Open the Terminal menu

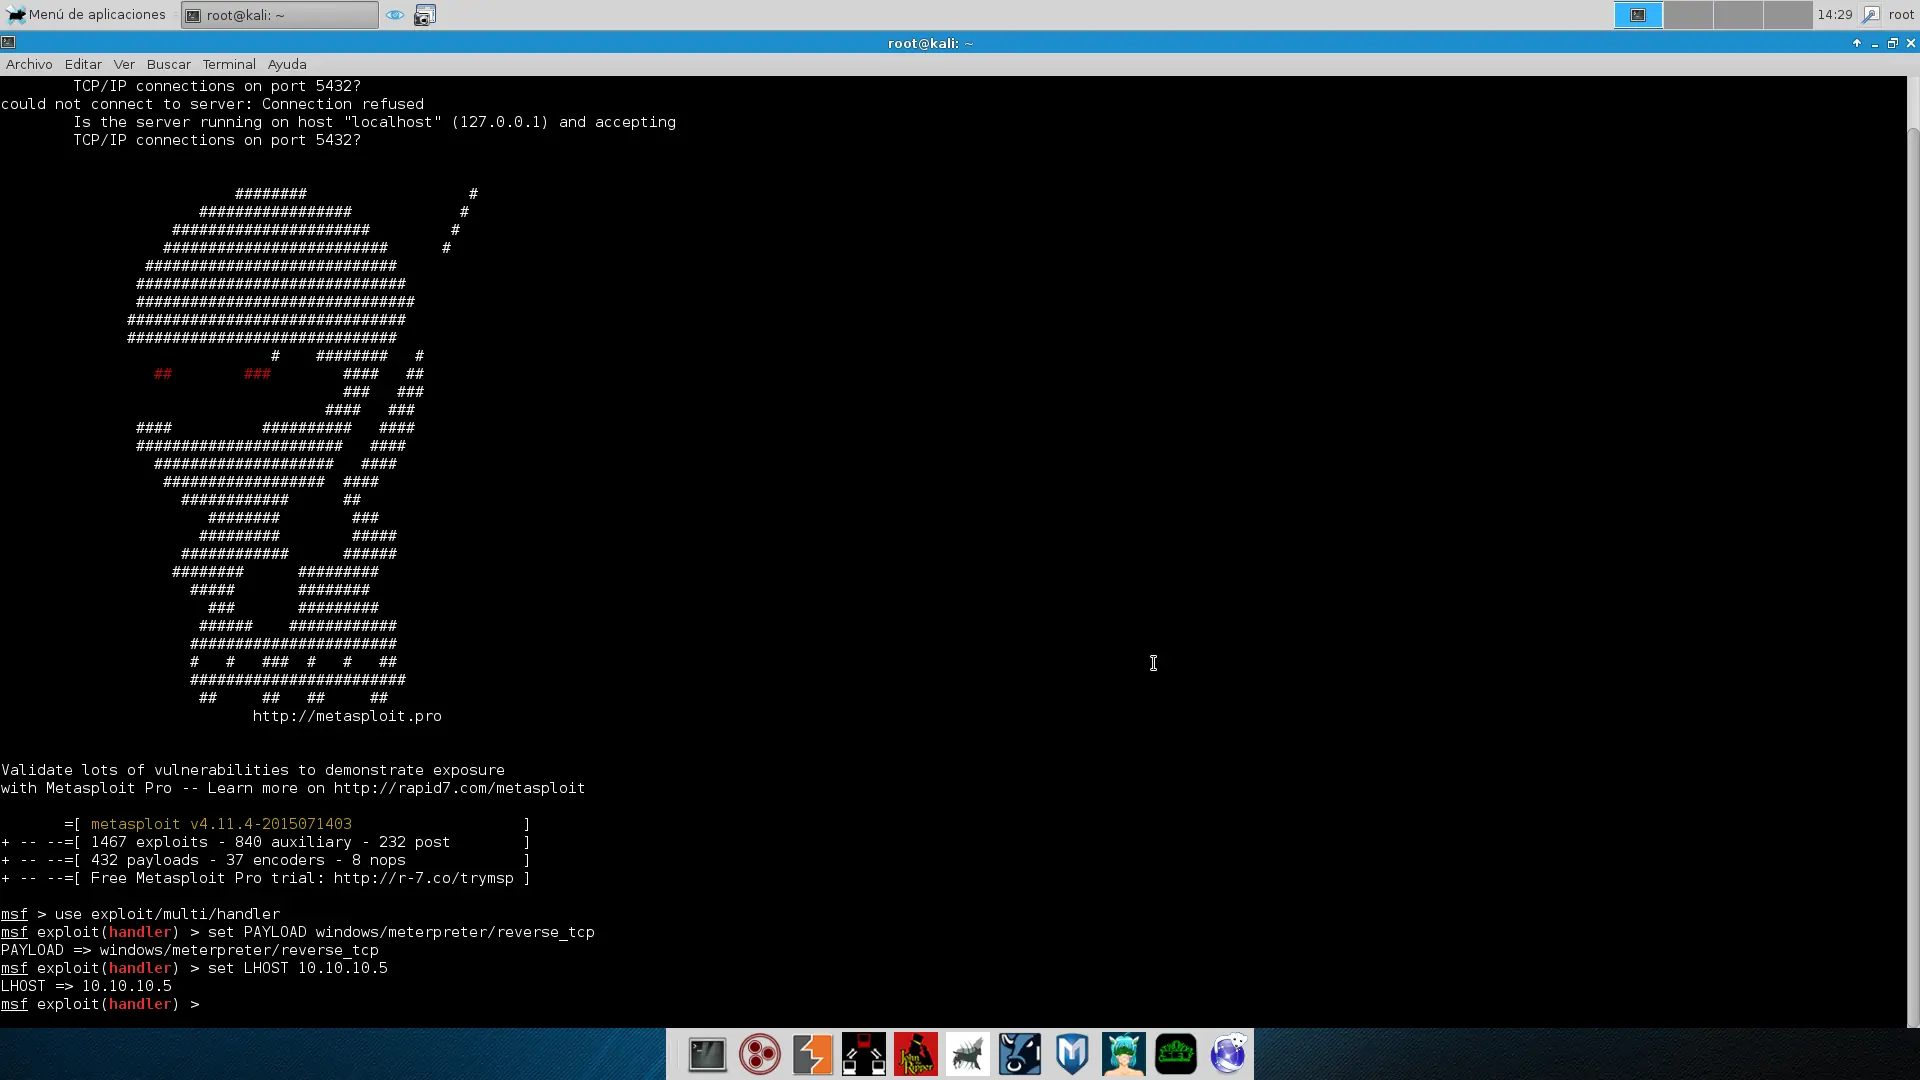[x=229, y=64]
